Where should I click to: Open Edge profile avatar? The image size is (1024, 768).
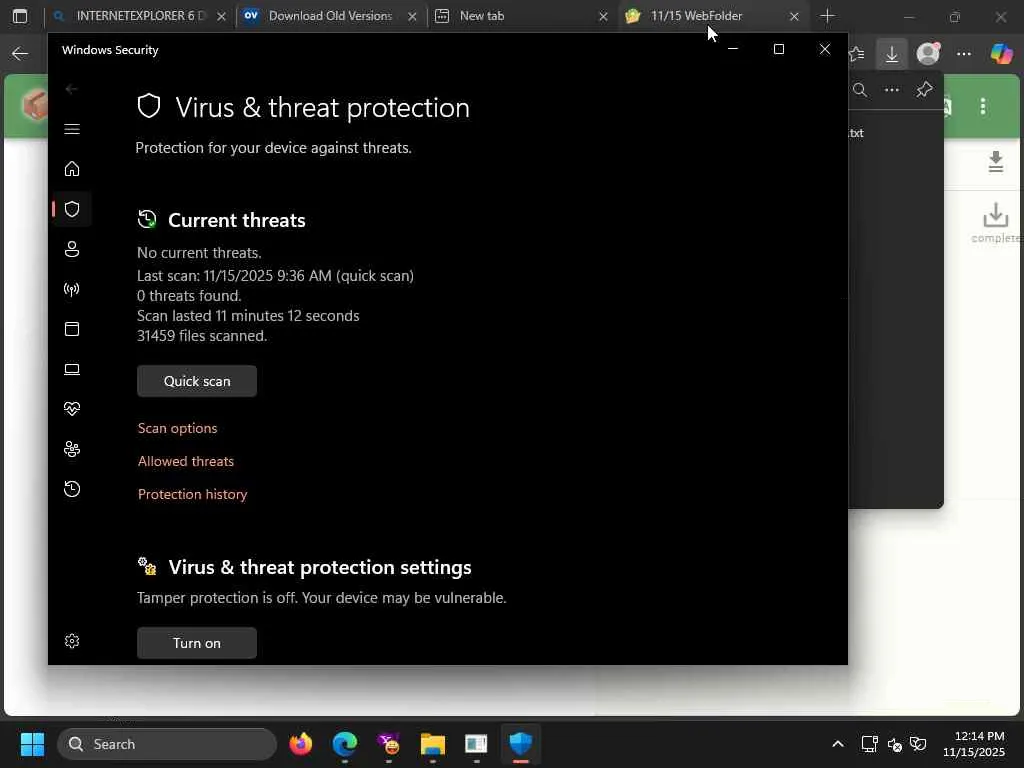point(928,54)
